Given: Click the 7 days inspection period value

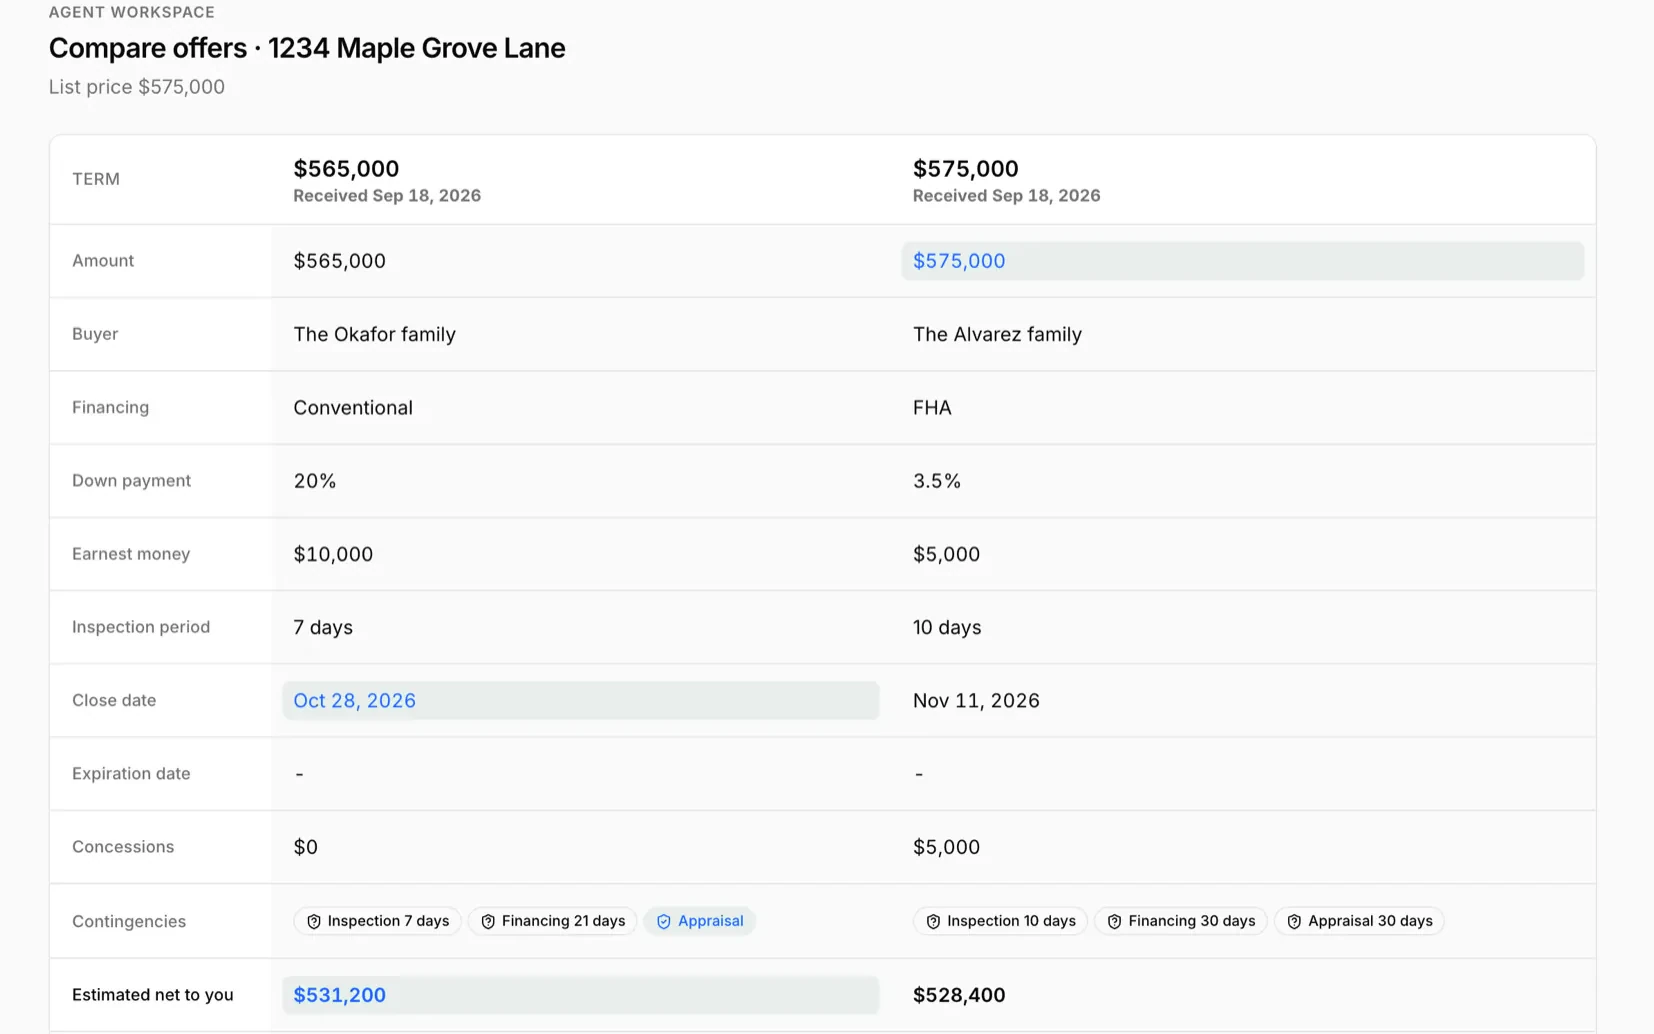Looking at the screenshot, I should 323,628.
